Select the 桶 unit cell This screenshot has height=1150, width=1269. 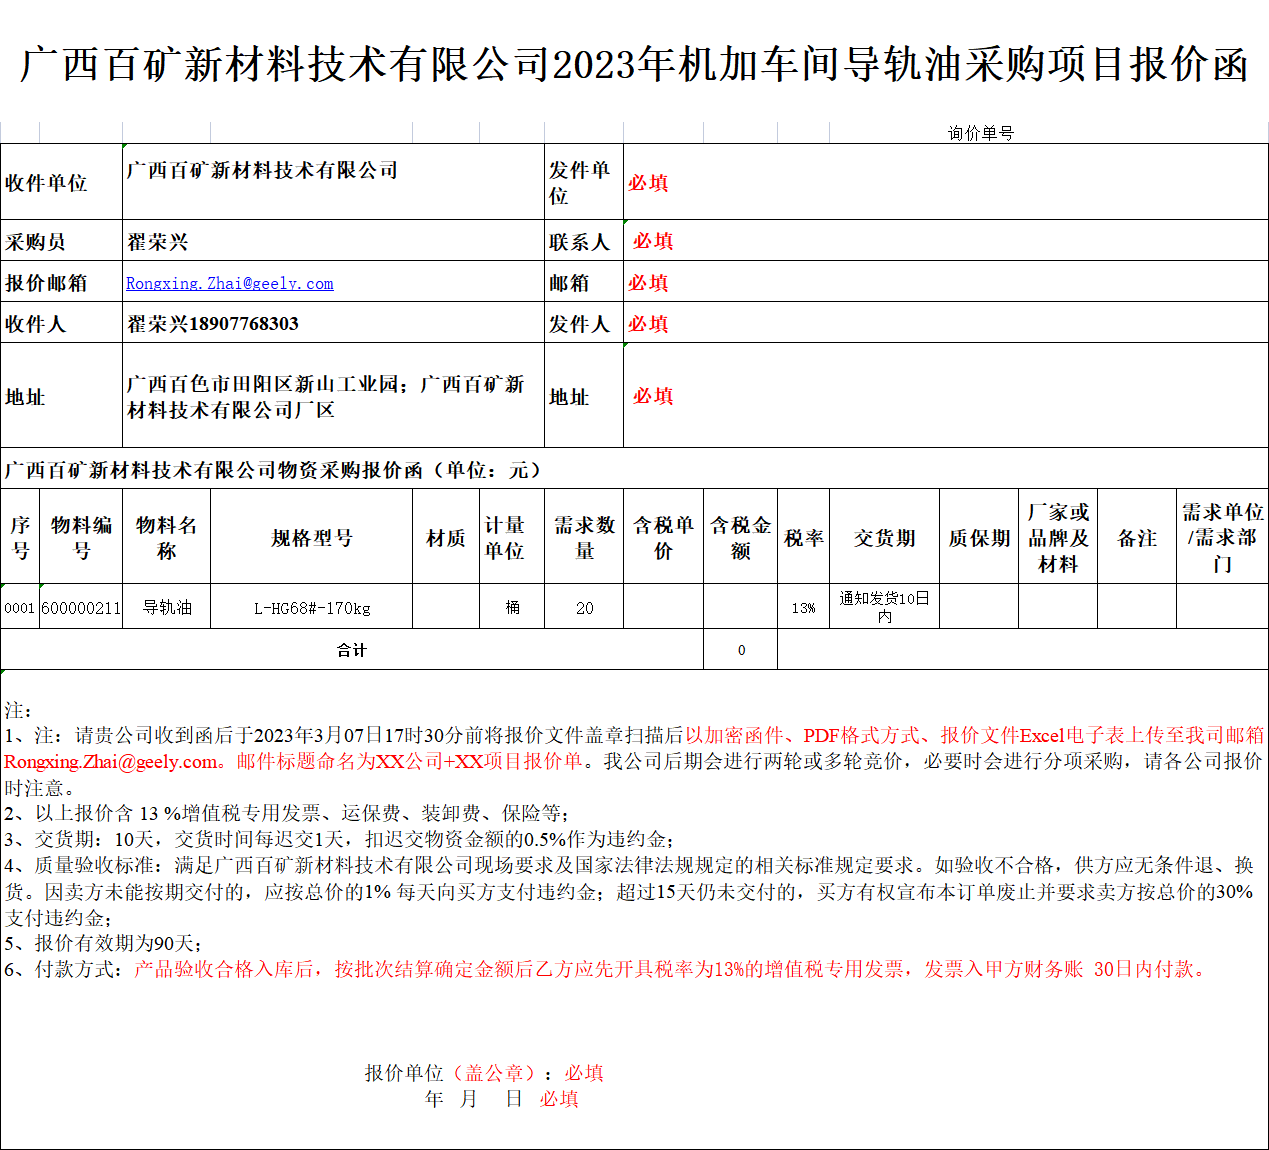pos(512,607)
